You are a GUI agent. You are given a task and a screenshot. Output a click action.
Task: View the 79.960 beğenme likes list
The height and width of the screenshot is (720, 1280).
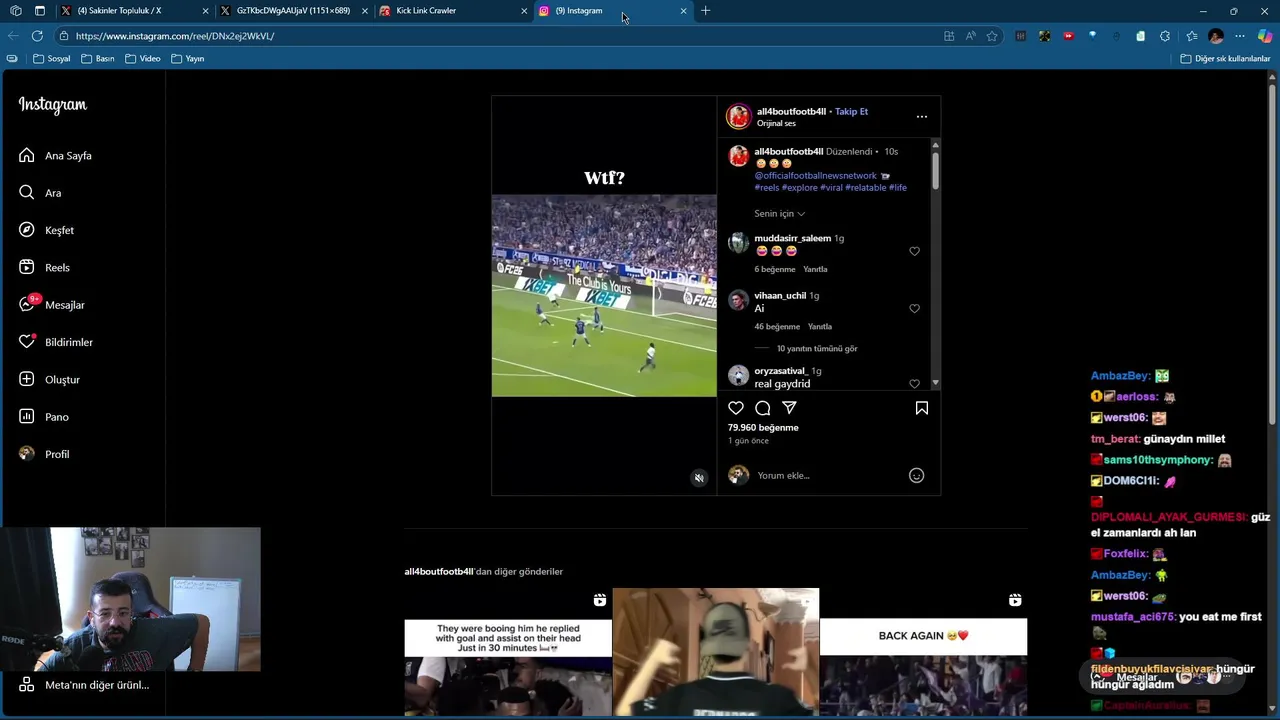tap(763, 428)
